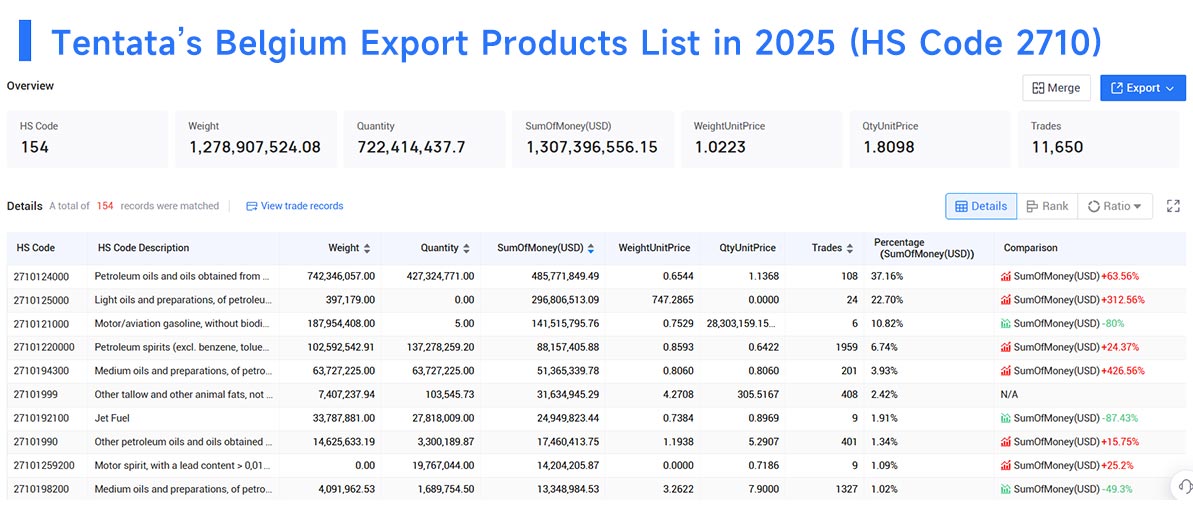Select the Petroleum spirits description cell
Viewport: 1193px width, 511px height.
click(x=183, y=347)
